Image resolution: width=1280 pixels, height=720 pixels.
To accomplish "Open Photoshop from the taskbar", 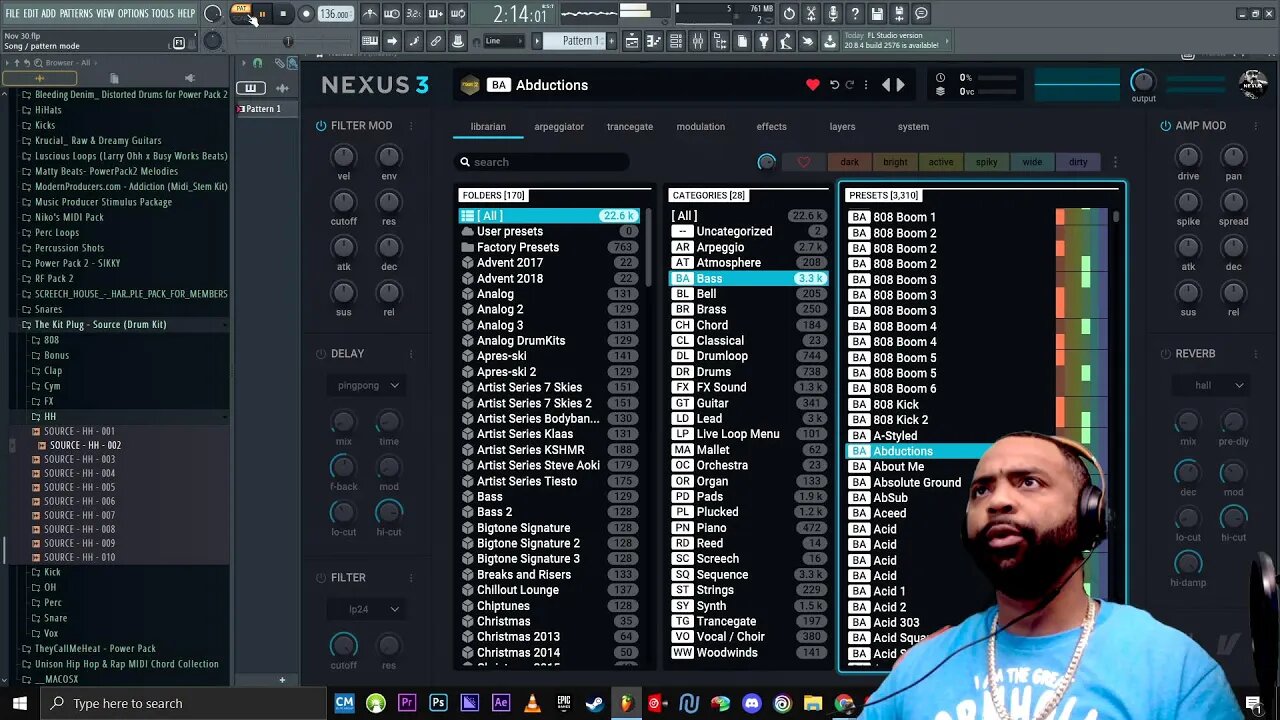I will click(x=438, y=703).
